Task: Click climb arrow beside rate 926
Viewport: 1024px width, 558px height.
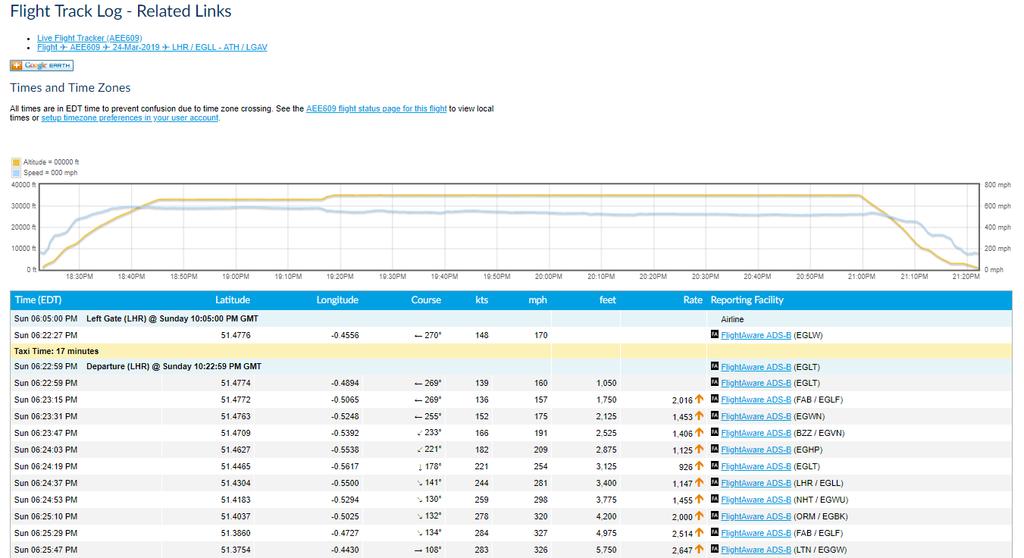Action: coord(699,465)
